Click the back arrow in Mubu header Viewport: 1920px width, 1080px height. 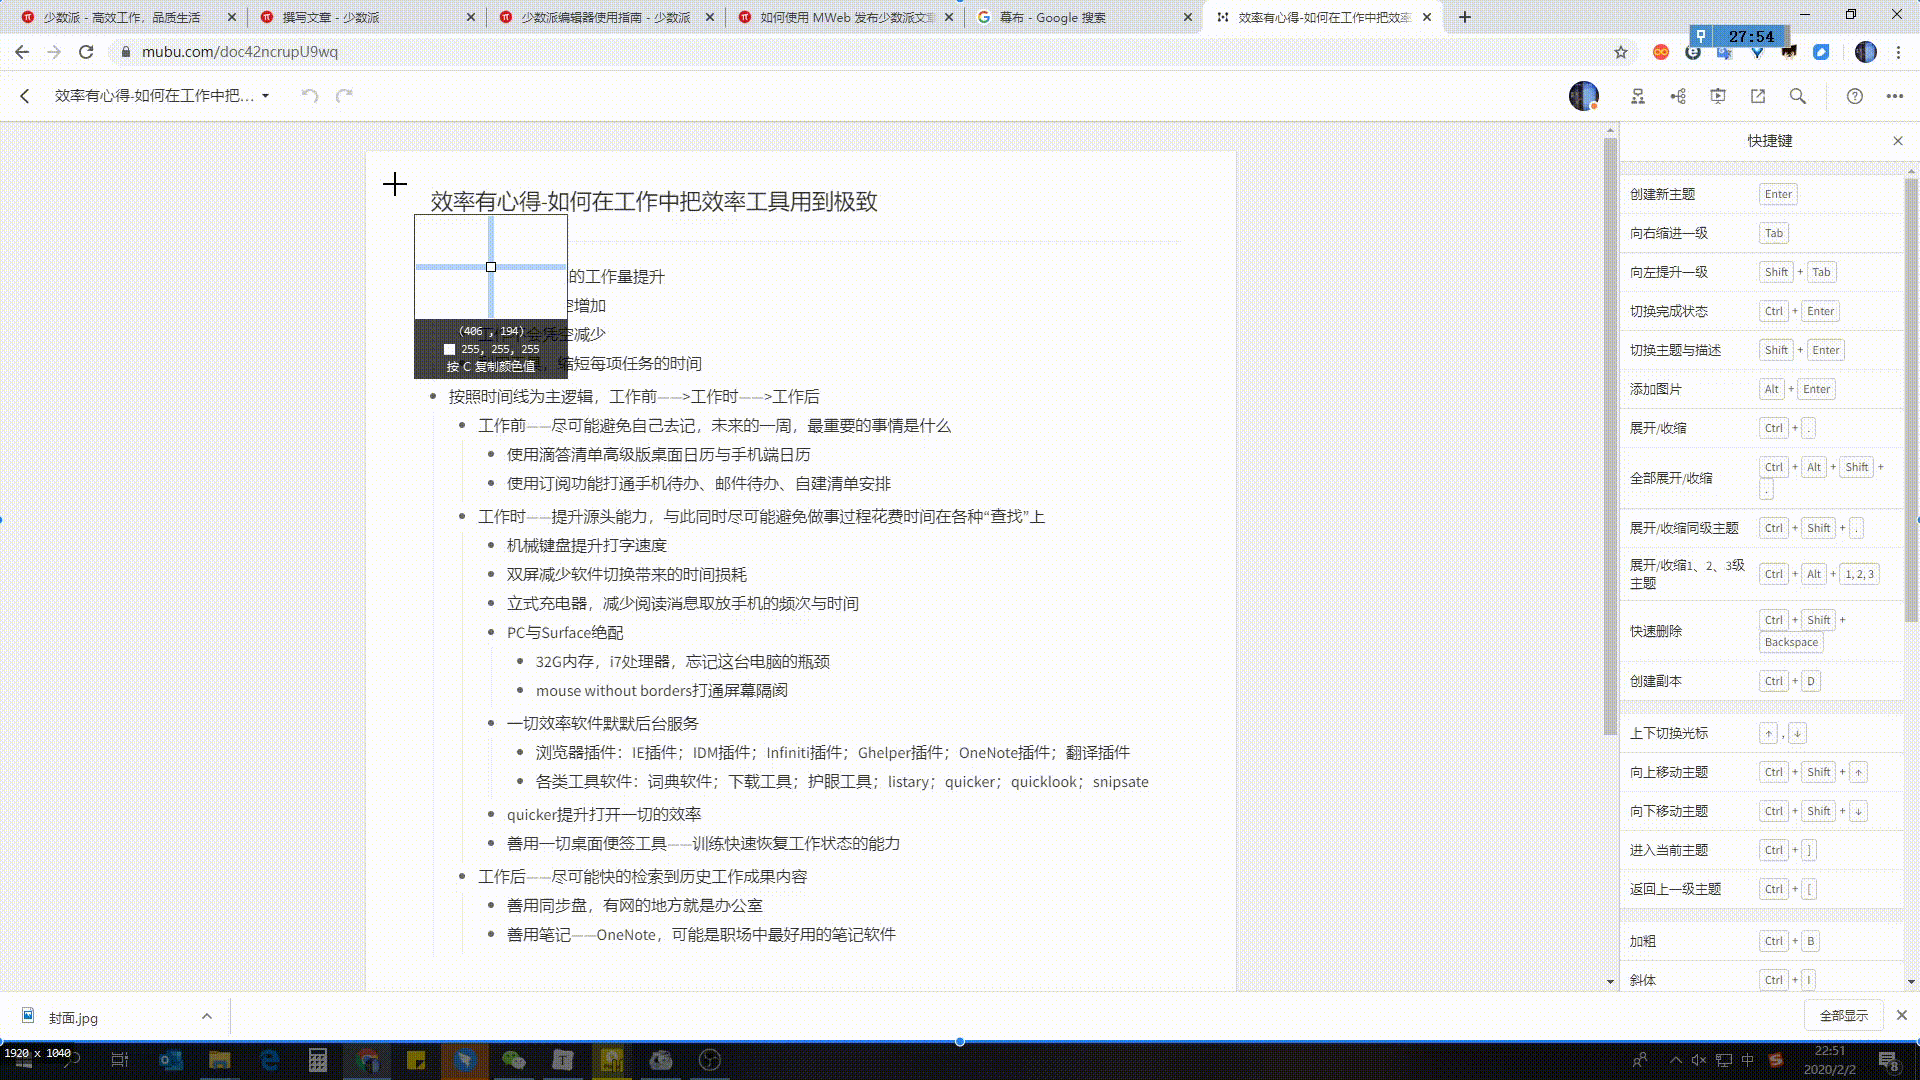(x=25, y=96)
